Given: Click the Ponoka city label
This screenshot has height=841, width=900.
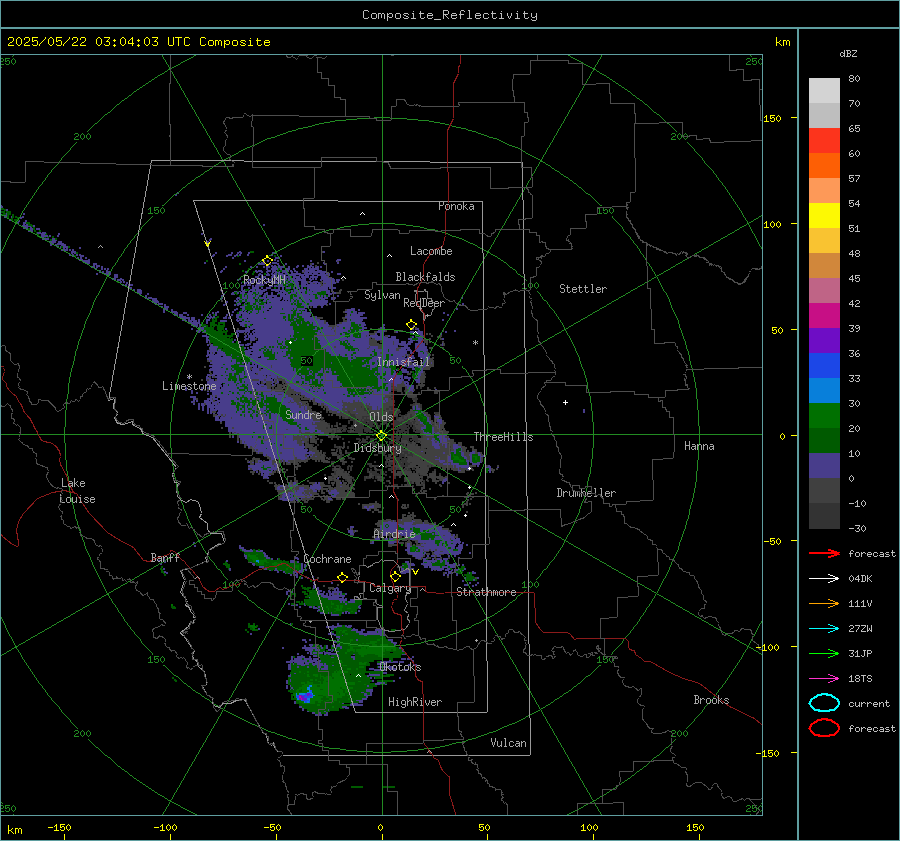Looking at the screenshot, I should [x=456, y=206].
